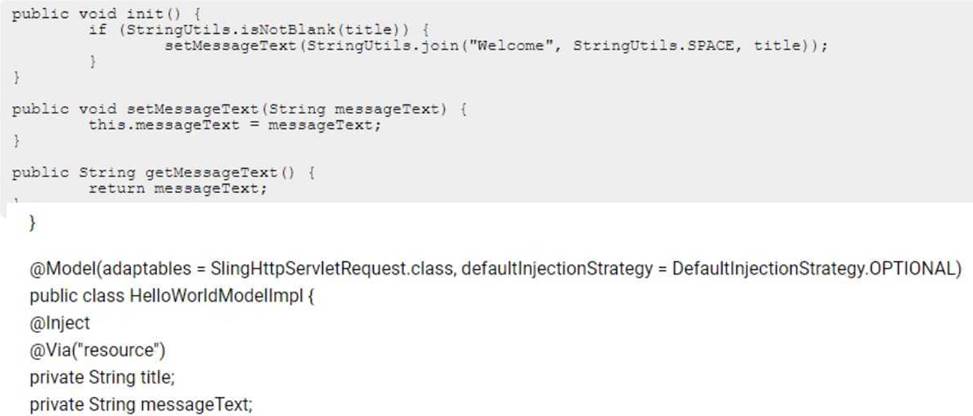Image resolution: width=973 pixels, height=416 pixels.
Task: Click the StringUtils.isNotBlank(title) condition
Action: tap(254, 30)
